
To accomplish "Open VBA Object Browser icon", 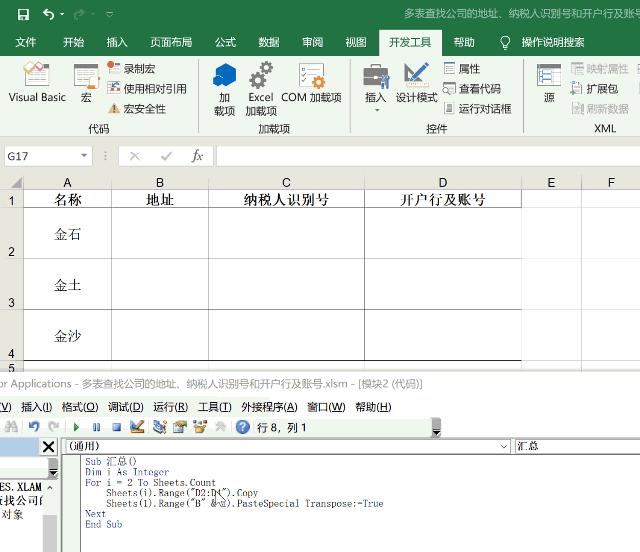I will [200, 427].
